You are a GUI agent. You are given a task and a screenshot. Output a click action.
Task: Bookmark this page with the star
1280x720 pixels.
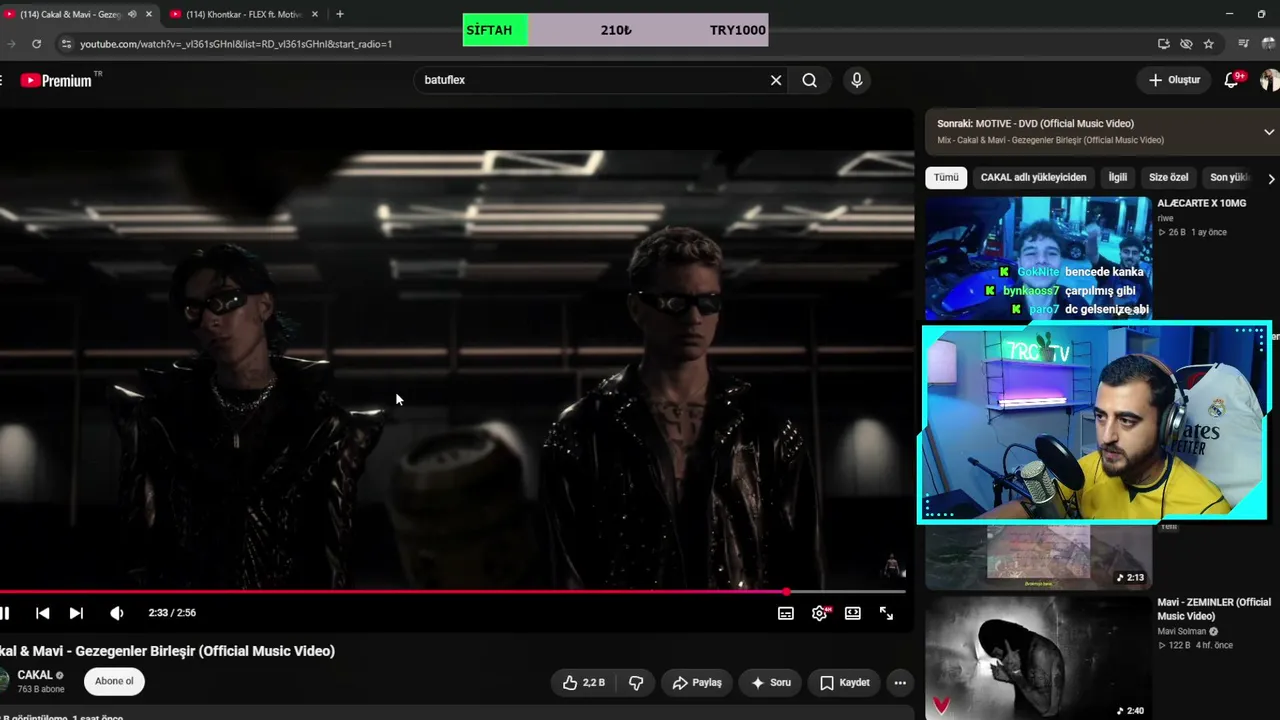1209,44
